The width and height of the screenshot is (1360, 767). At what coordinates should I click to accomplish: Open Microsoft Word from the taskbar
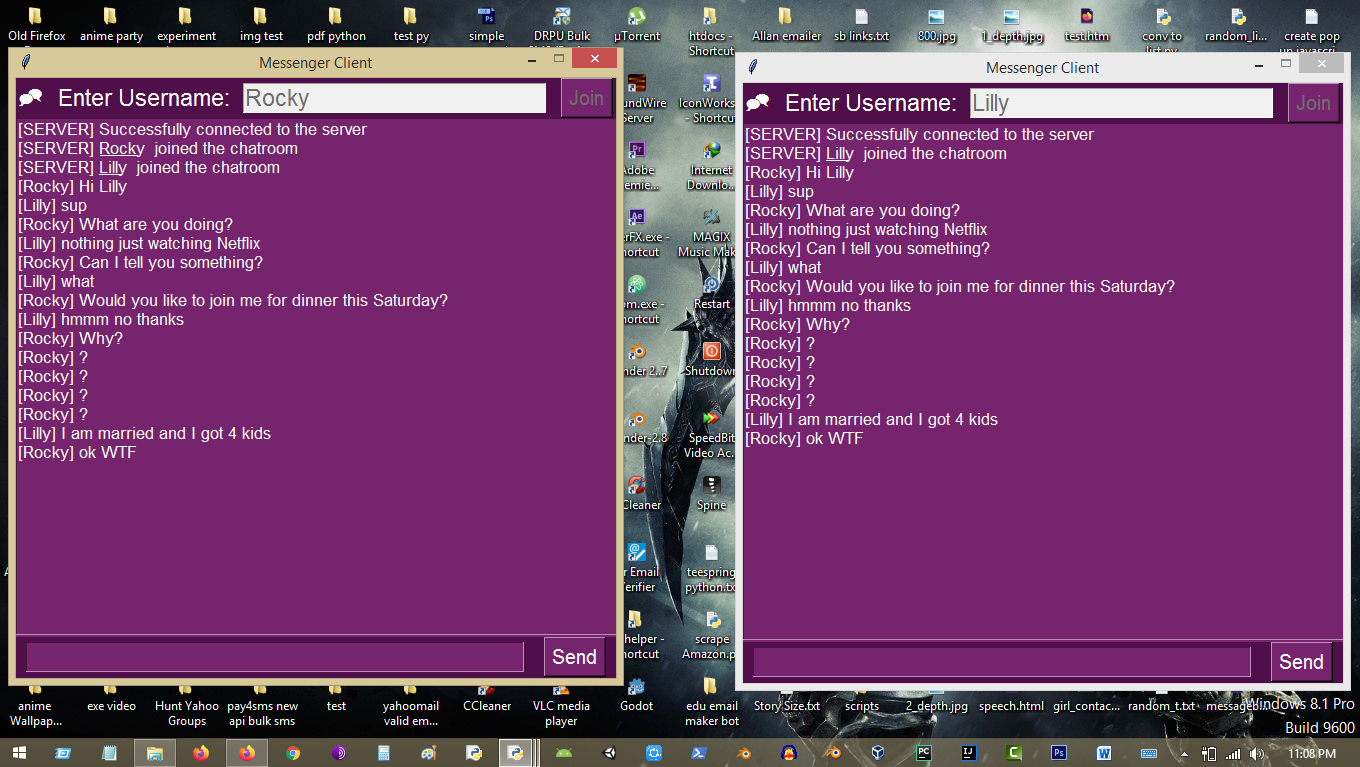(x=1104, y=753)
